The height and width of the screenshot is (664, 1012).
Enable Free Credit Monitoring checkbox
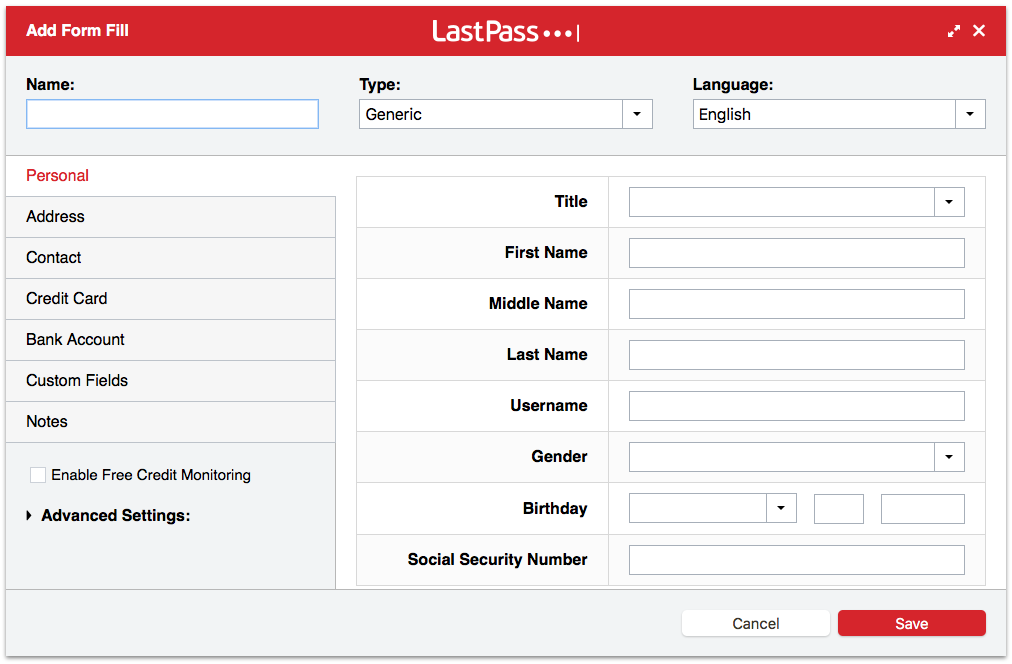38,475
